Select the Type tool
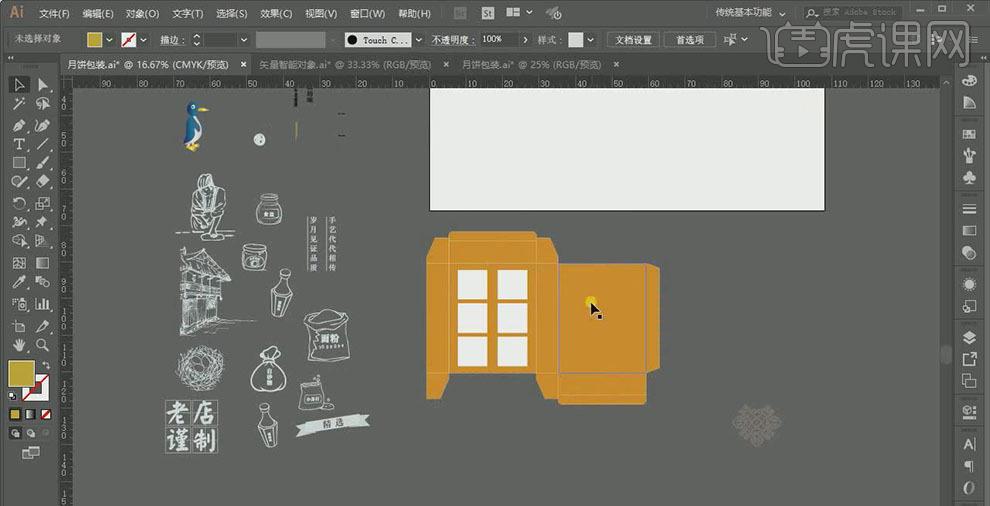 19,144
